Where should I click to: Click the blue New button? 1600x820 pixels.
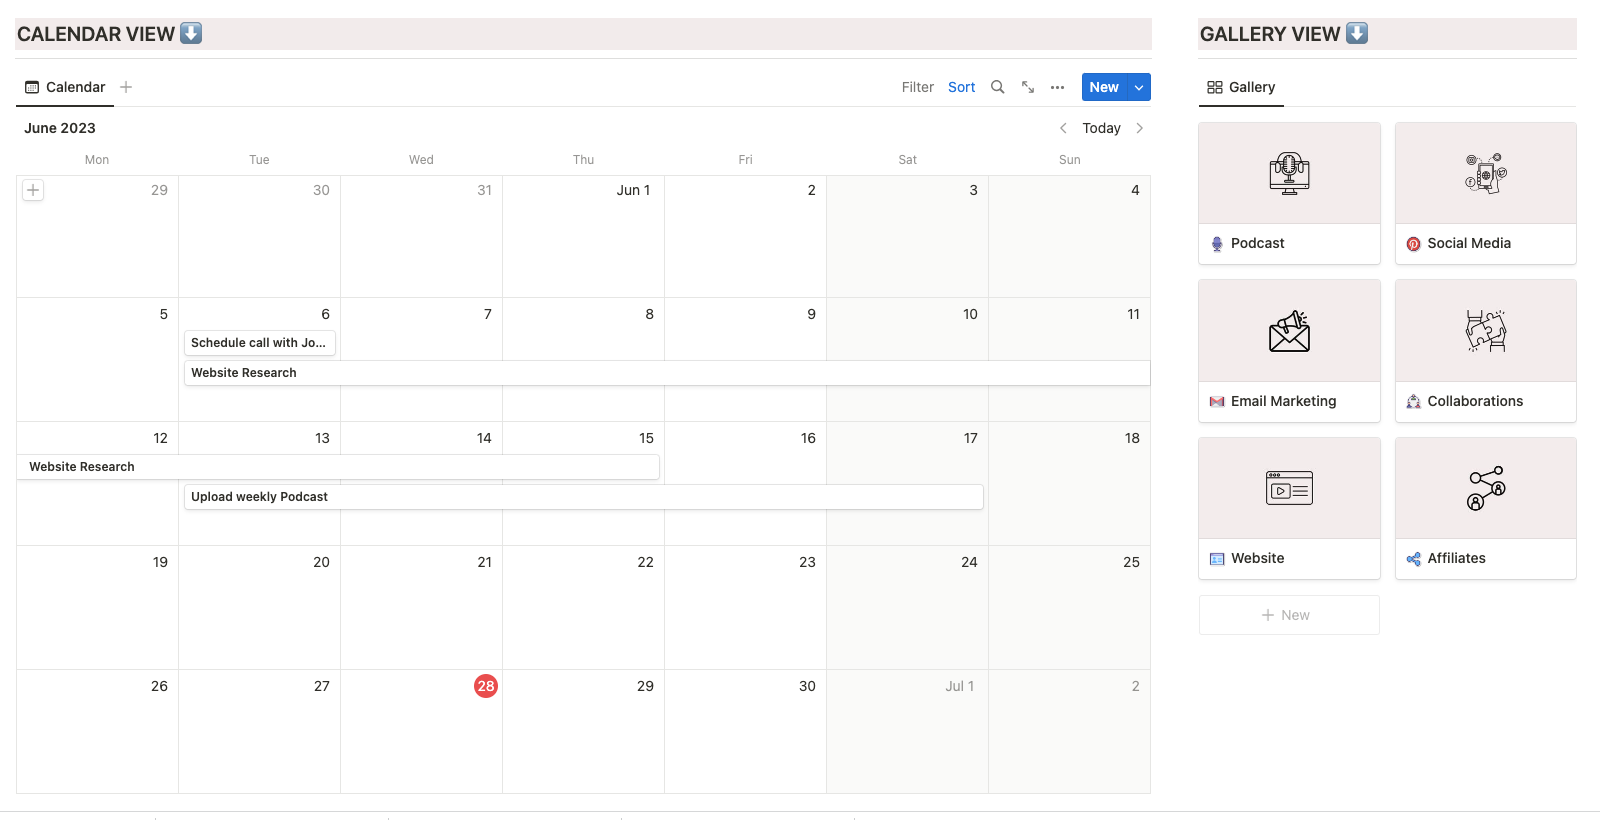(1103, 87)
